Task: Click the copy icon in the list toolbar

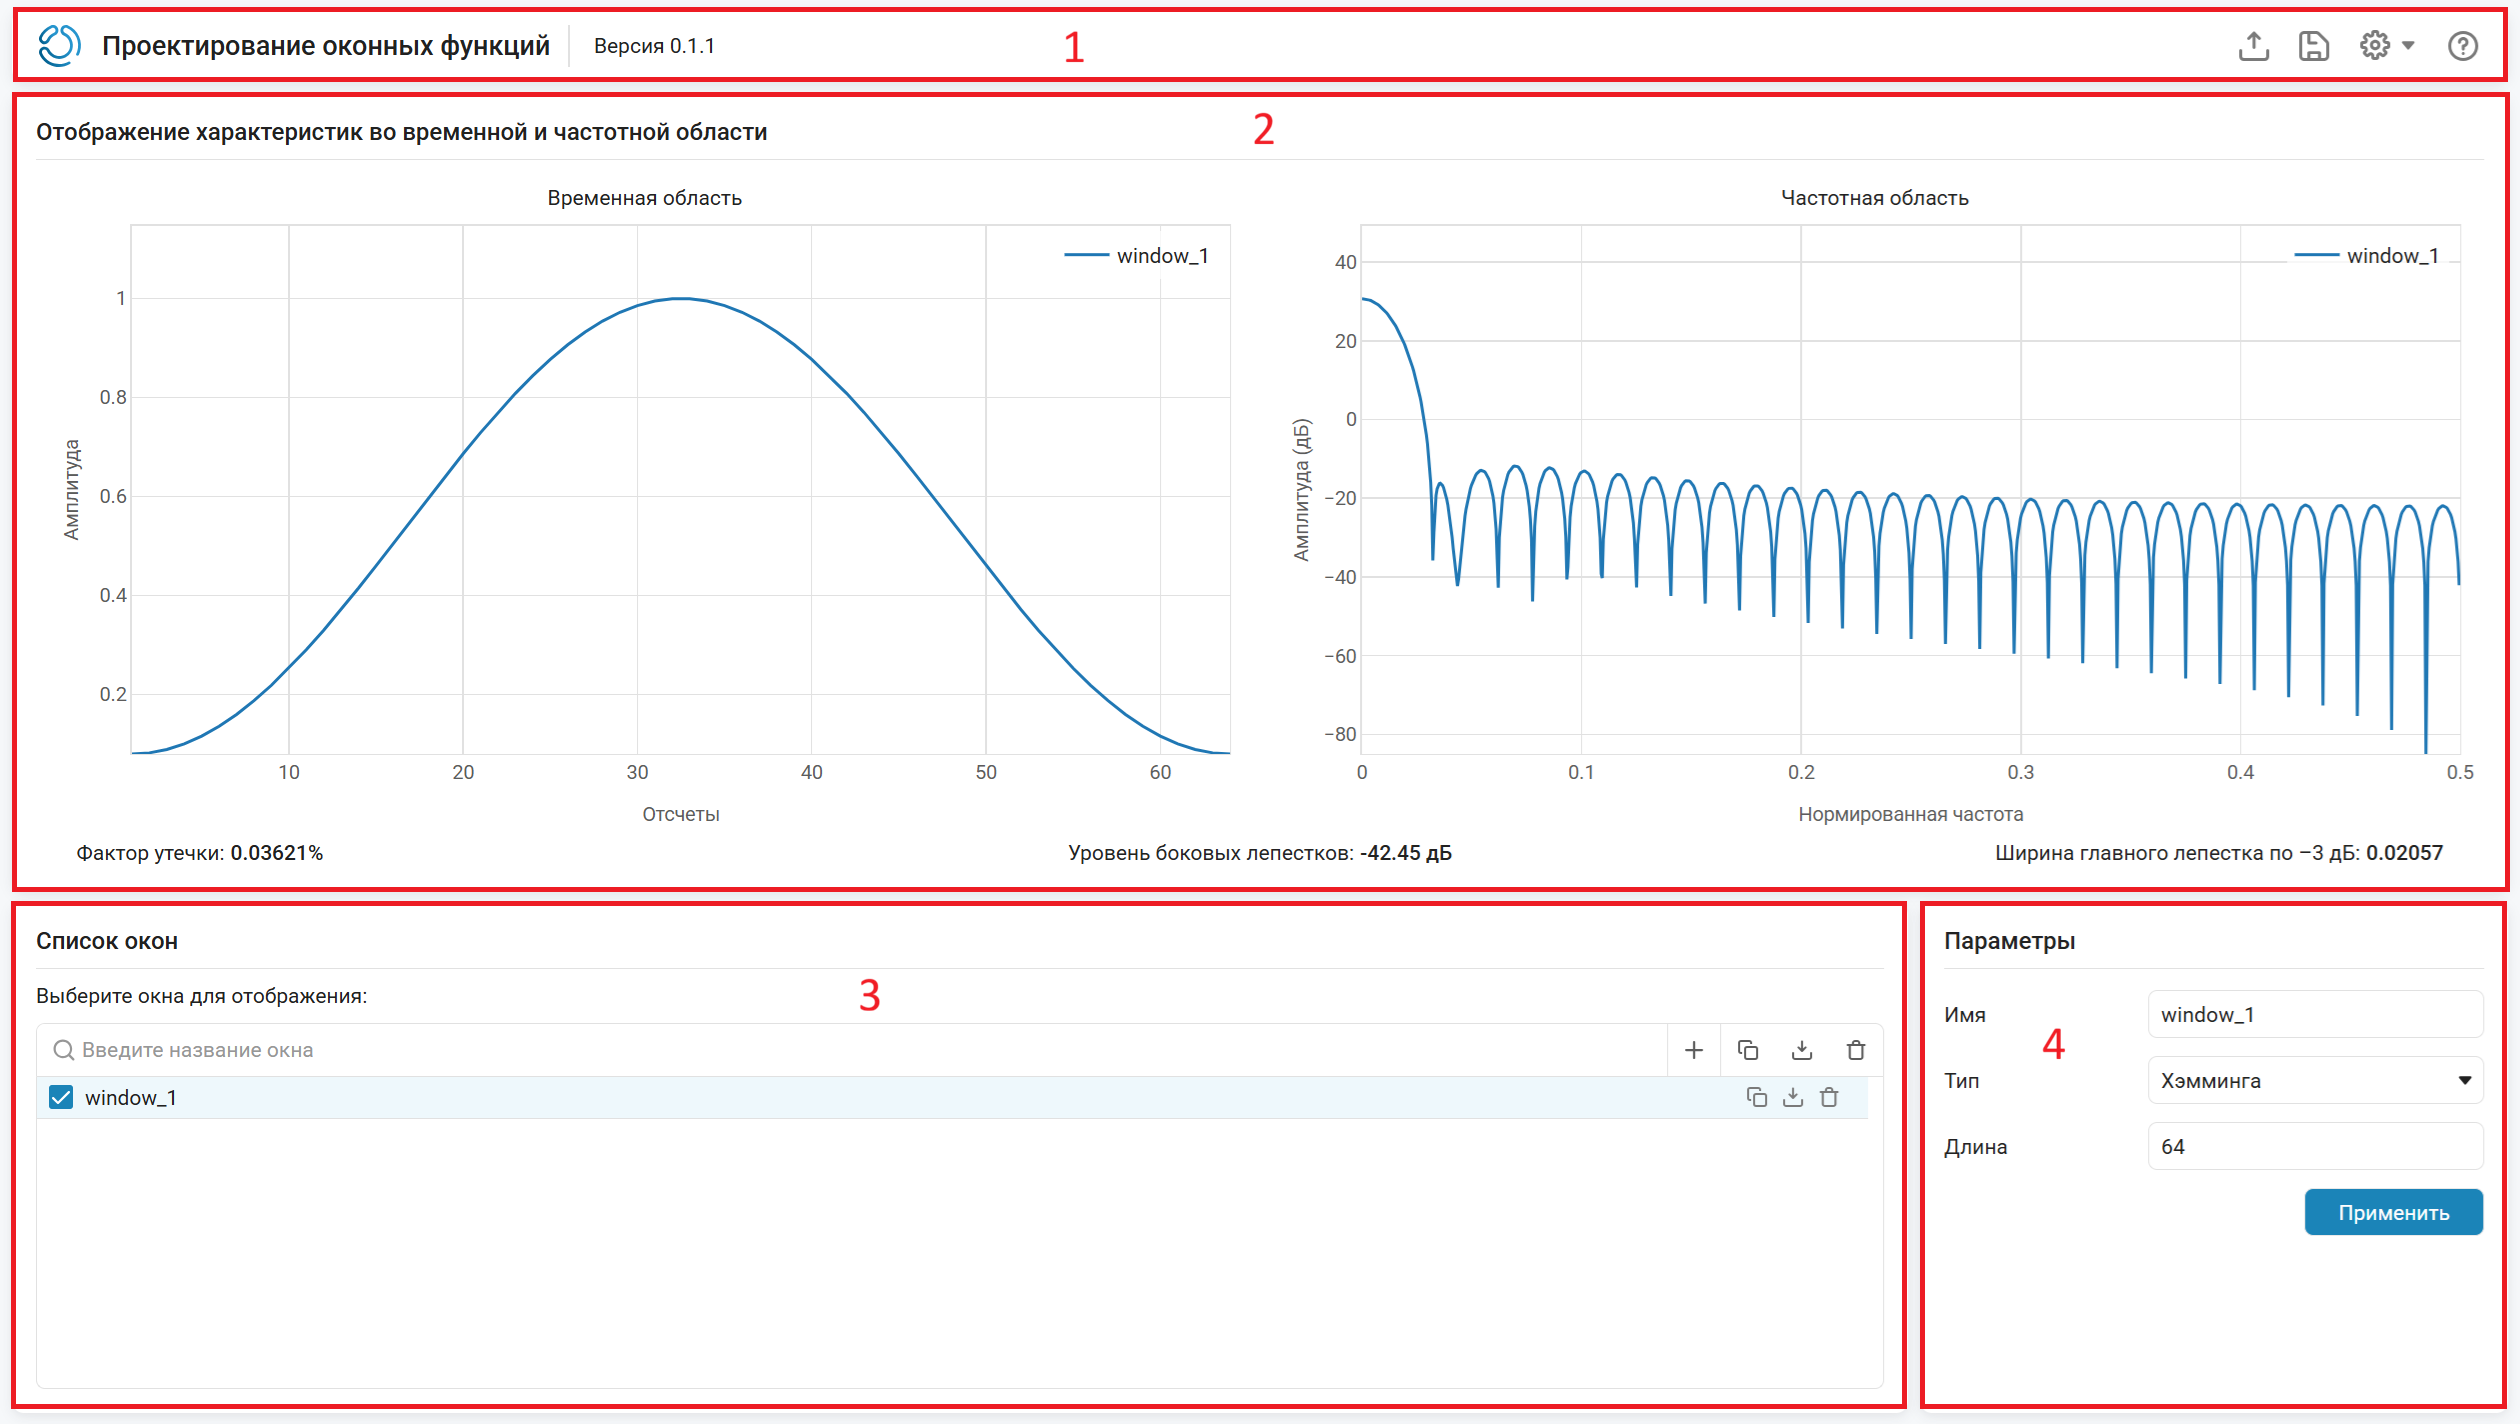Action: click(1748, 1050)
